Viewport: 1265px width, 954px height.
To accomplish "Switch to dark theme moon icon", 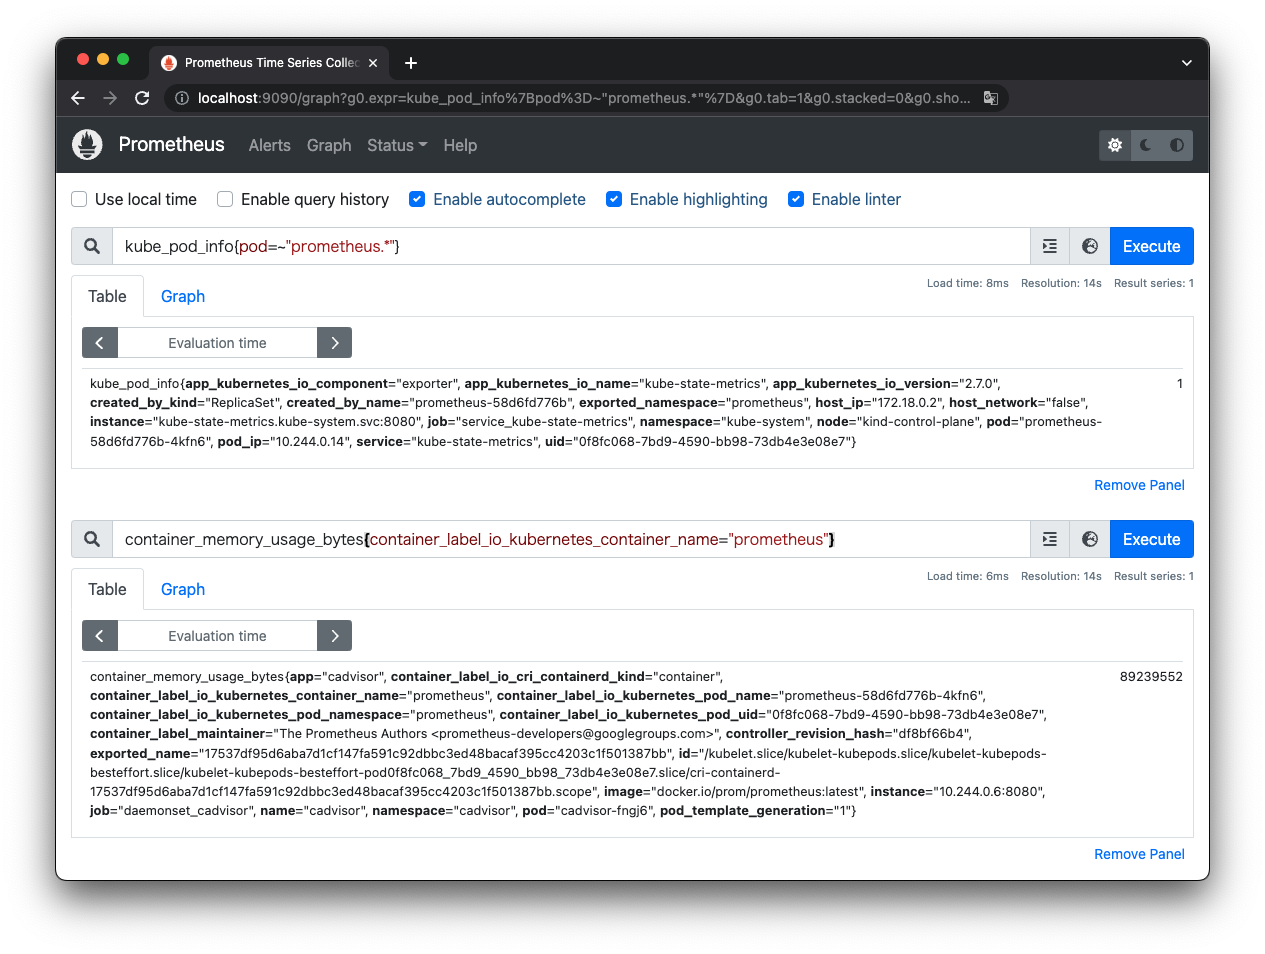I will [x=1146, y=145].
